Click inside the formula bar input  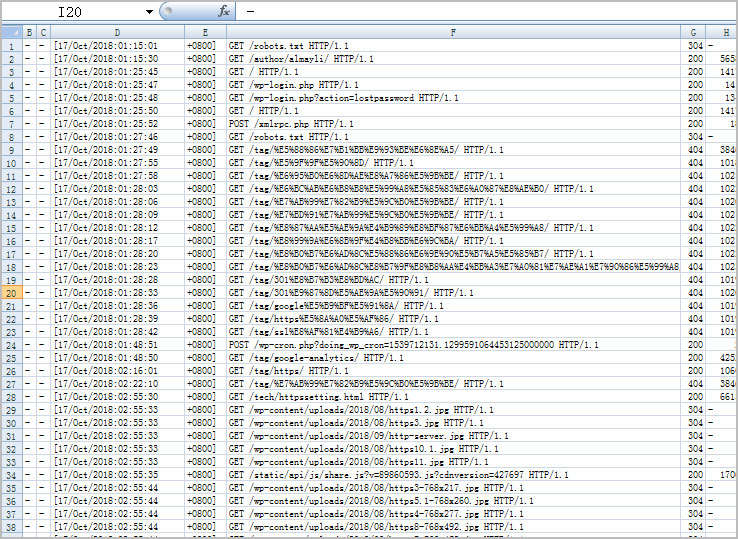coord(480,12)
